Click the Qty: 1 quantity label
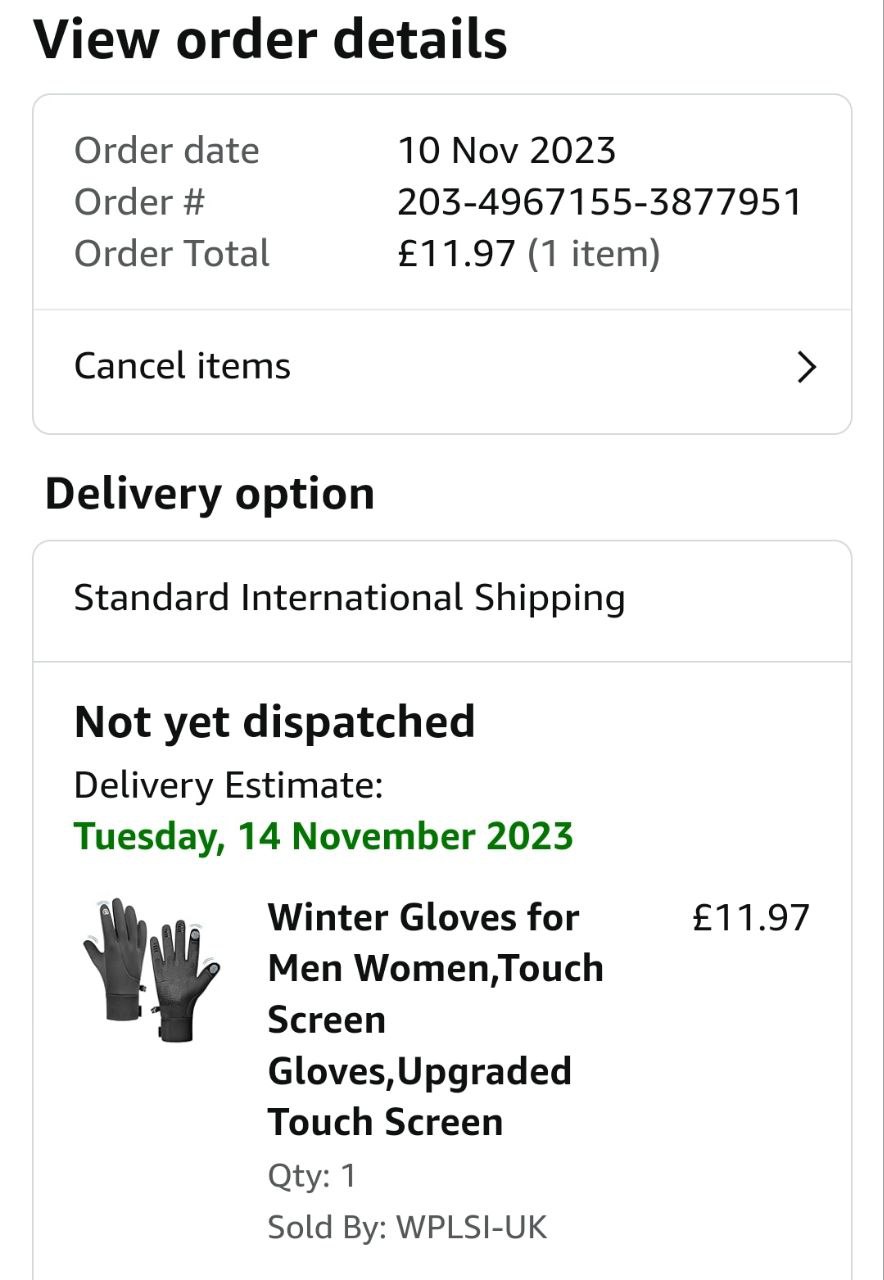 [x=311, y=1175]
